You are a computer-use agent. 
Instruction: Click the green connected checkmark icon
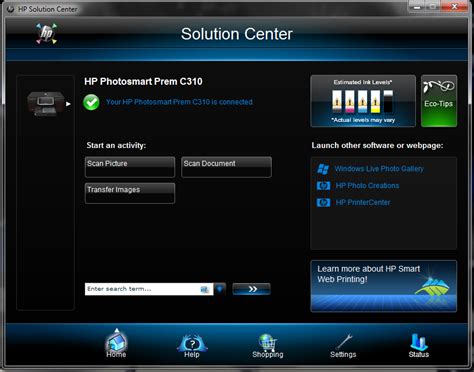coord(91,102)
